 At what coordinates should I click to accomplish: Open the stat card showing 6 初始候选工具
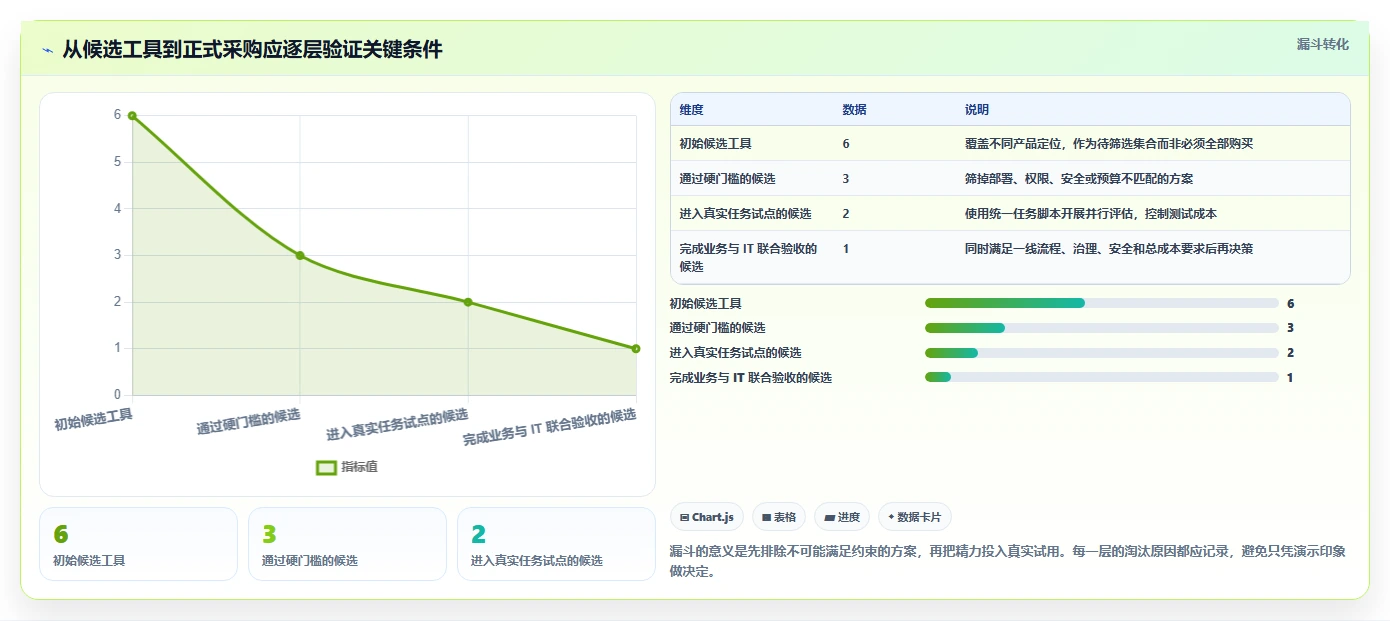138,544
